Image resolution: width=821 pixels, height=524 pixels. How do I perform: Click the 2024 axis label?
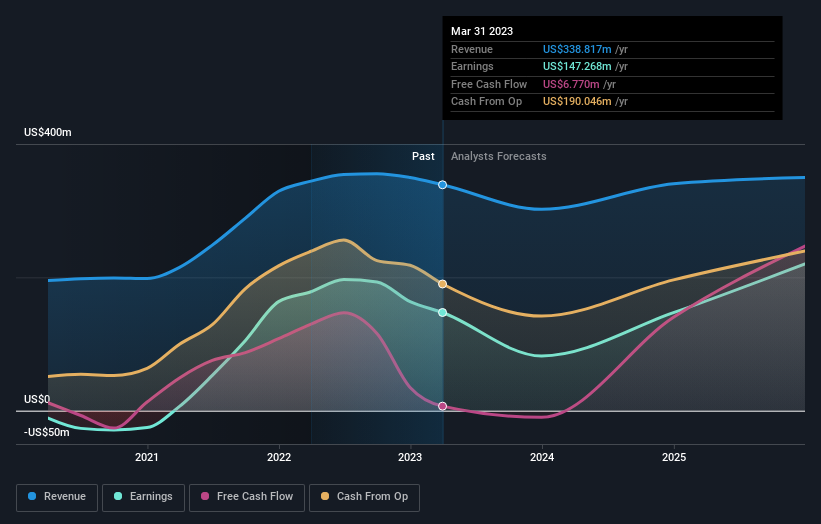(542, 457)
